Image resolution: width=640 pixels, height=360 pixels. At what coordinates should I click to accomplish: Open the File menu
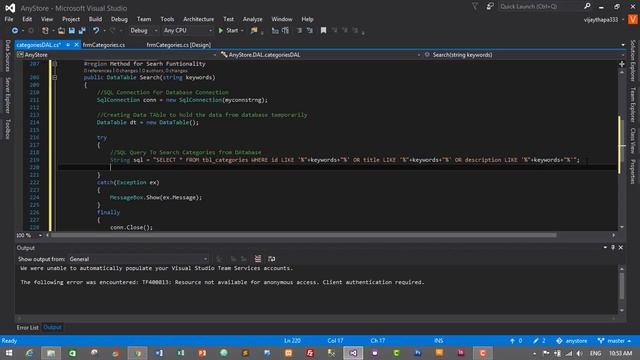(x=9, y=19)
